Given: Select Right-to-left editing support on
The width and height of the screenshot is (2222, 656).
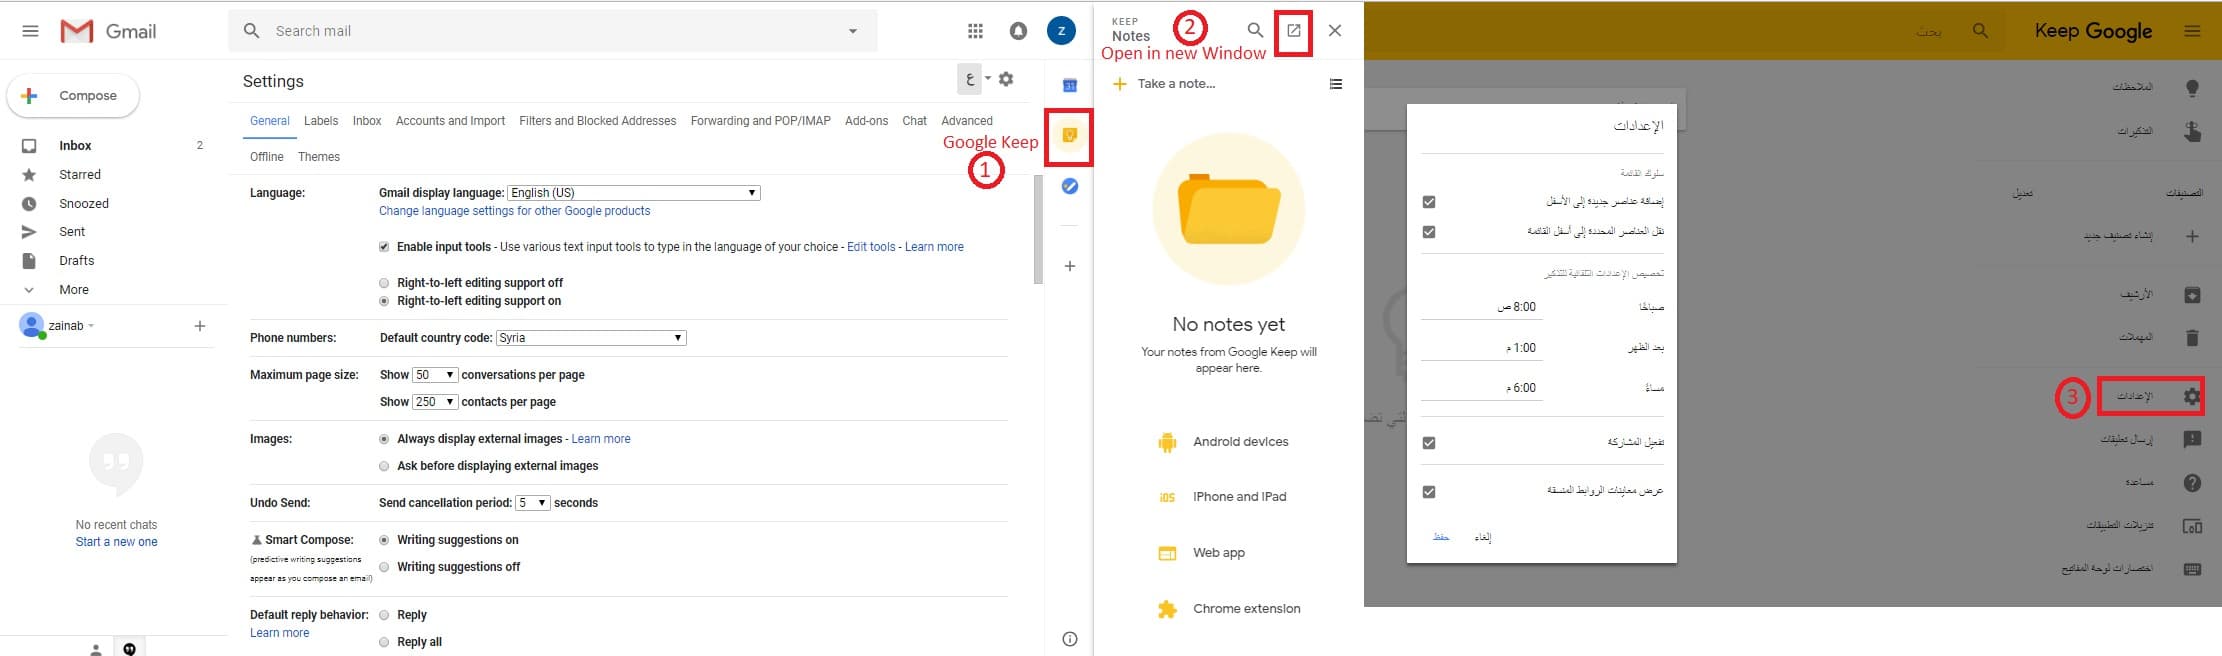Looking at the screenshot, I should (384, 301).
